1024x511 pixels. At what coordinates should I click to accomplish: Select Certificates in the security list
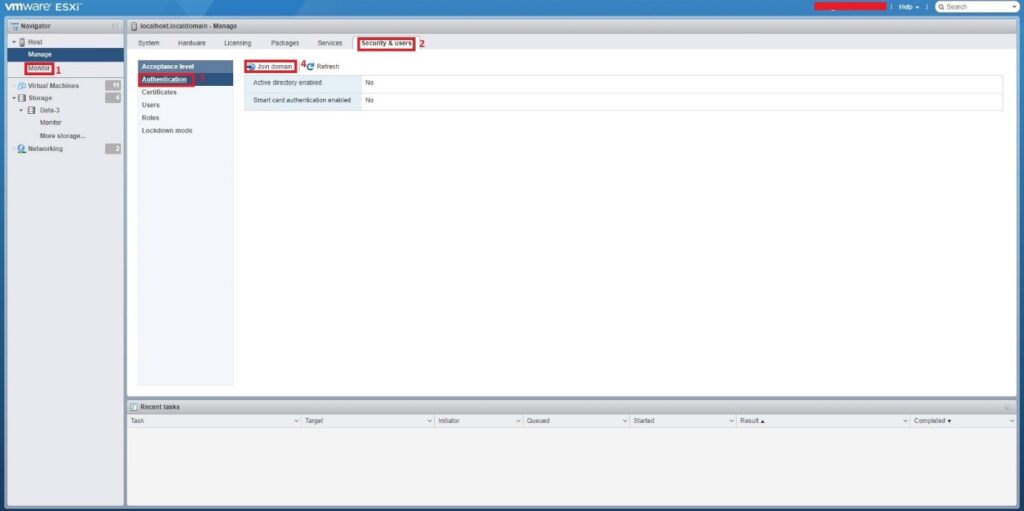159,92
